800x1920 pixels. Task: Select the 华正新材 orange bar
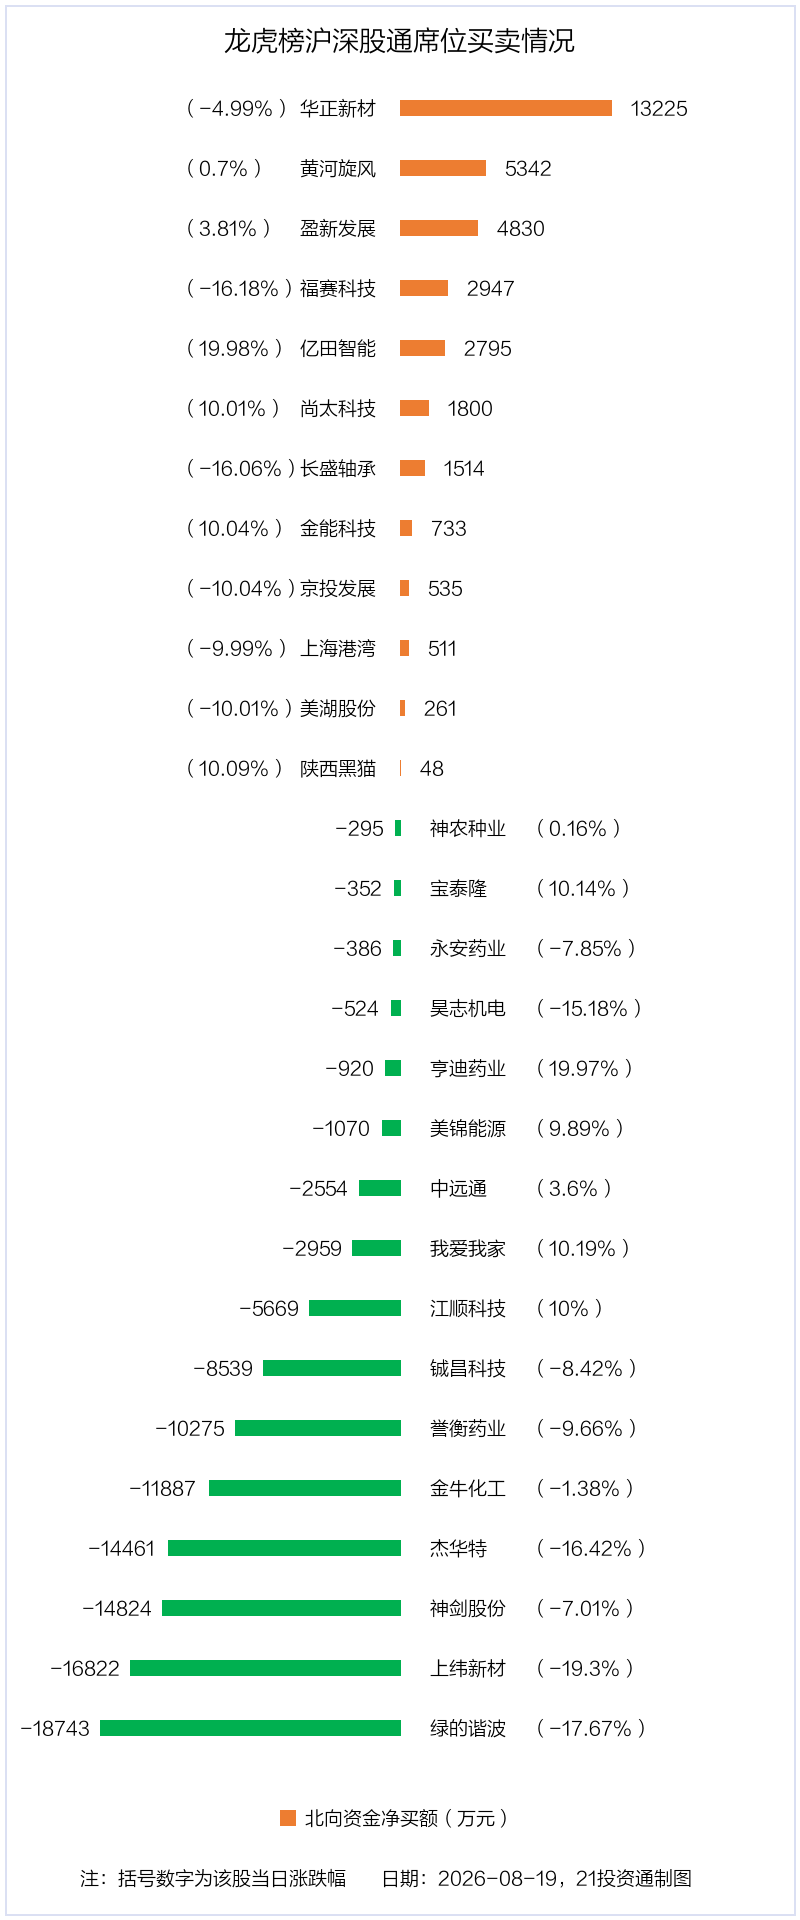(x=506, y=108)
